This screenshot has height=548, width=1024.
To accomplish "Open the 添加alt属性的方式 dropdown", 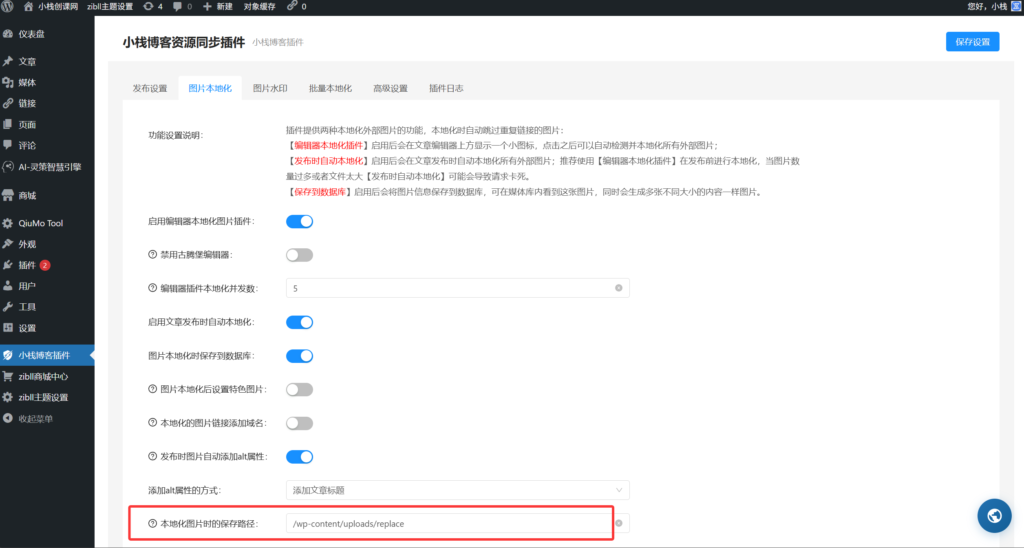I will click(458, 490).
